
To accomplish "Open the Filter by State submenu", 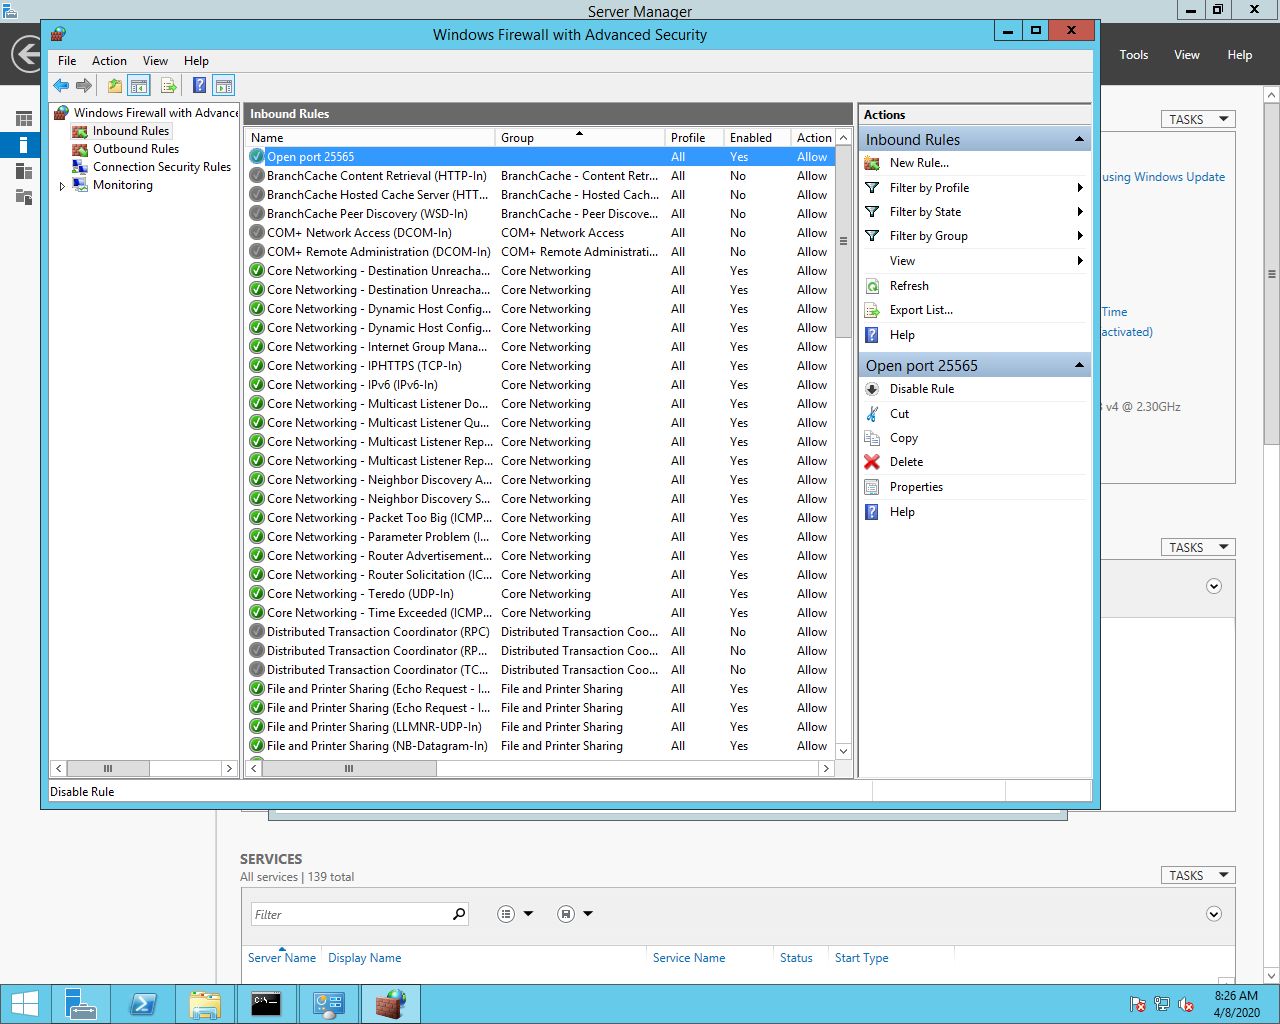I will (925, 212).
